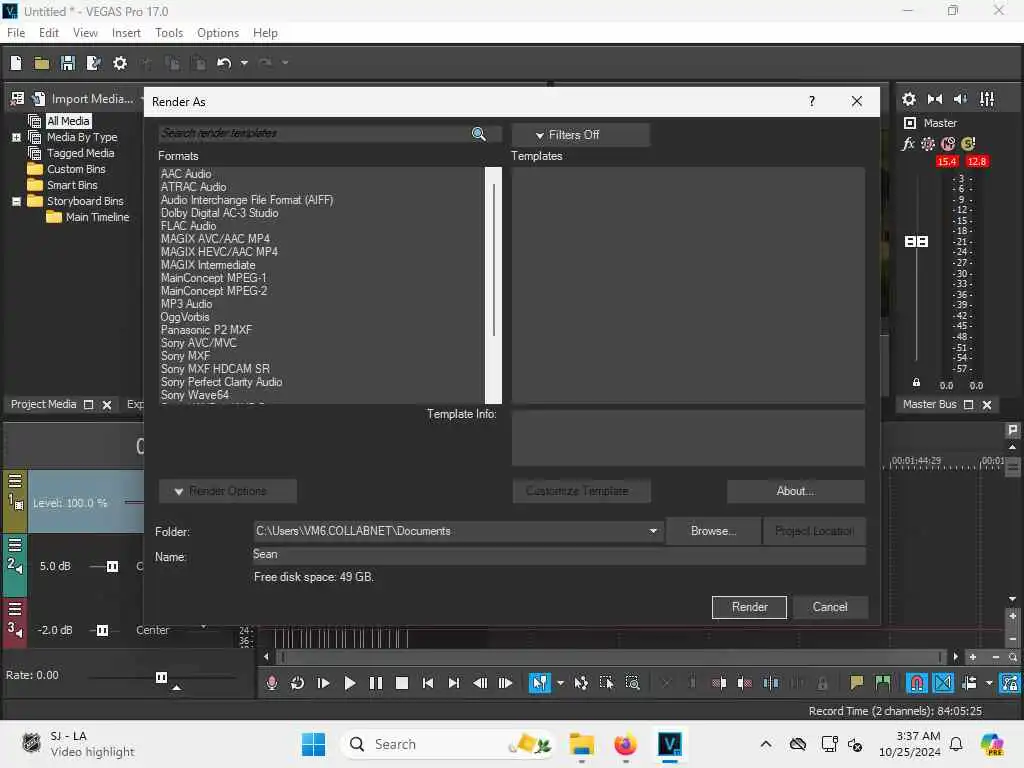Image resolution: width=1024 pixels, height=768 pixels.
Task: Collapse the Storyboard Bins tree node
Action: click(16, 201)
